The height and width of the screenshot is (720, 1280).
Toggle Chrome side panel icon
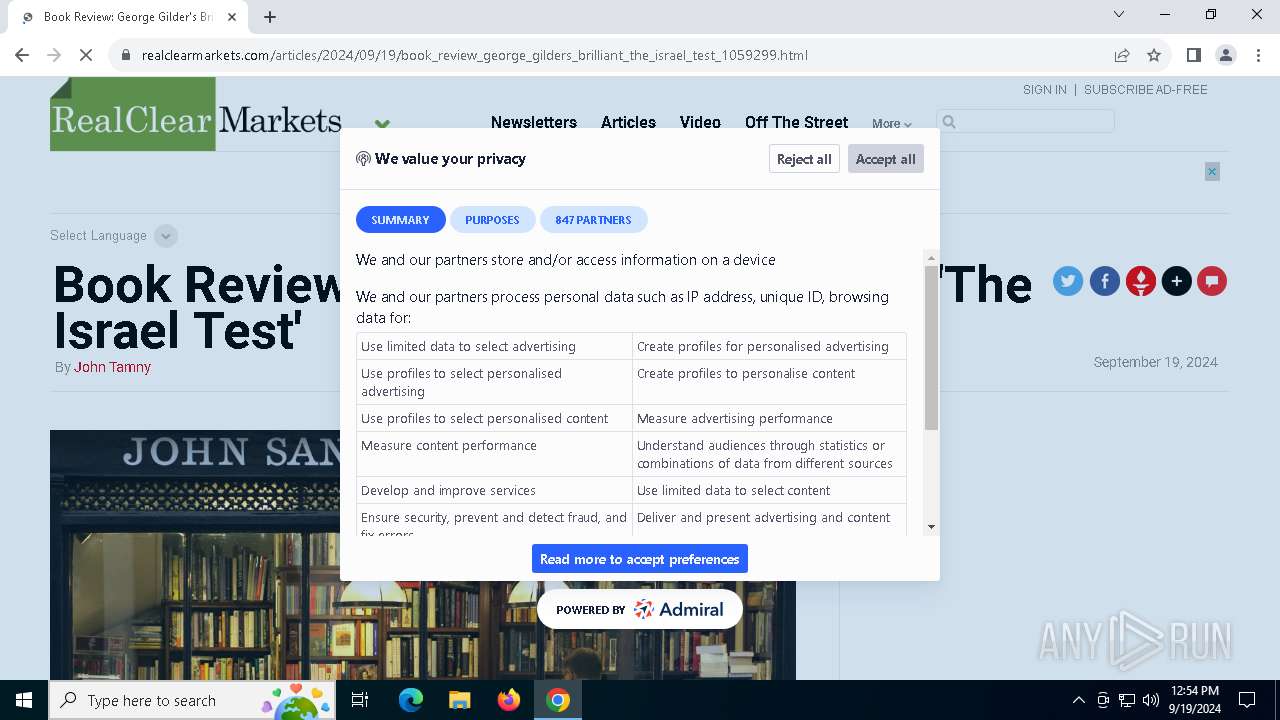point(1193,55)
